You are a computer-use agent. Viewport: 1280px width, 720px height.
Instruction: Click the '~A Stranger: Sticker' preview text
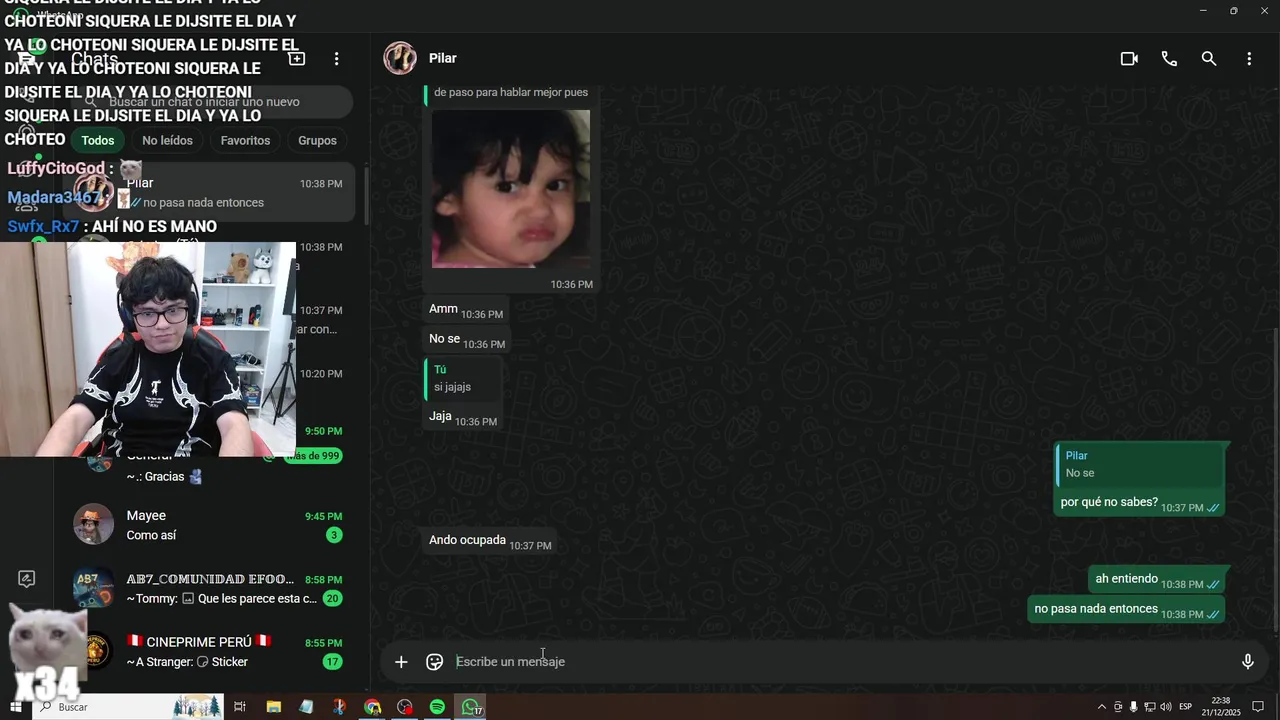187,662
